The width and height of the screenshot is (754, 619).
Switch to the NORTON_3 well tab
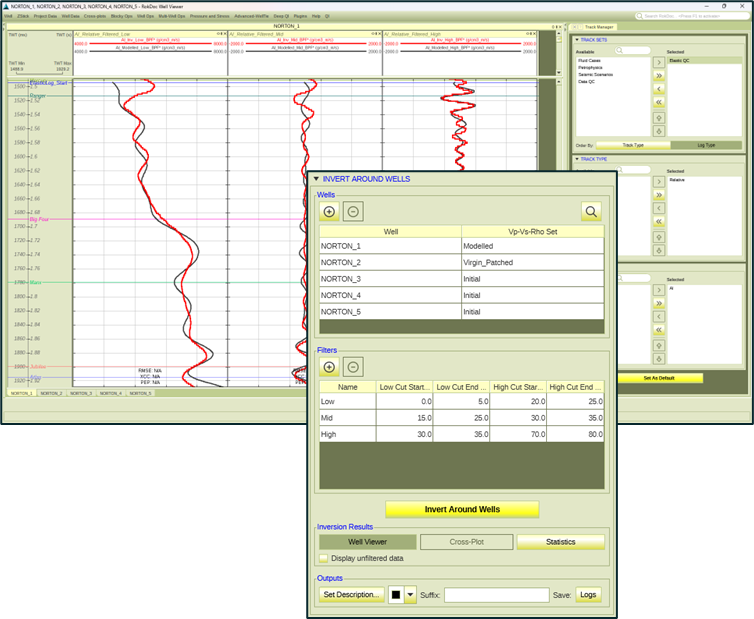click(81, 393)
